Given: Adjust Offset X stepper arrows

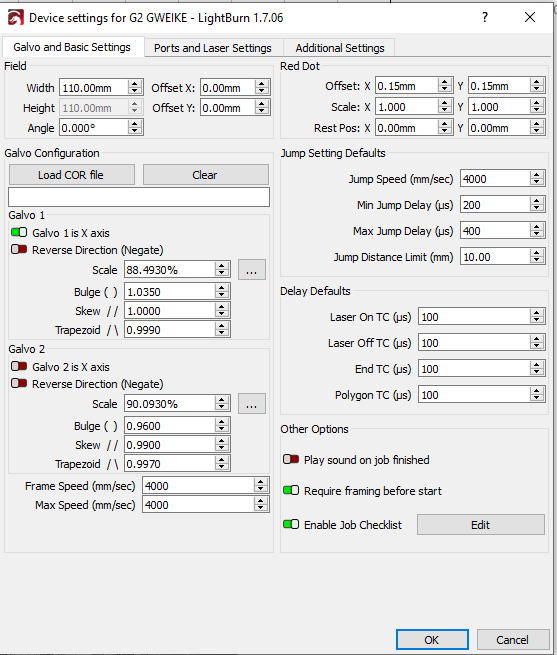Looking at the screenshot, I should 262,88.
